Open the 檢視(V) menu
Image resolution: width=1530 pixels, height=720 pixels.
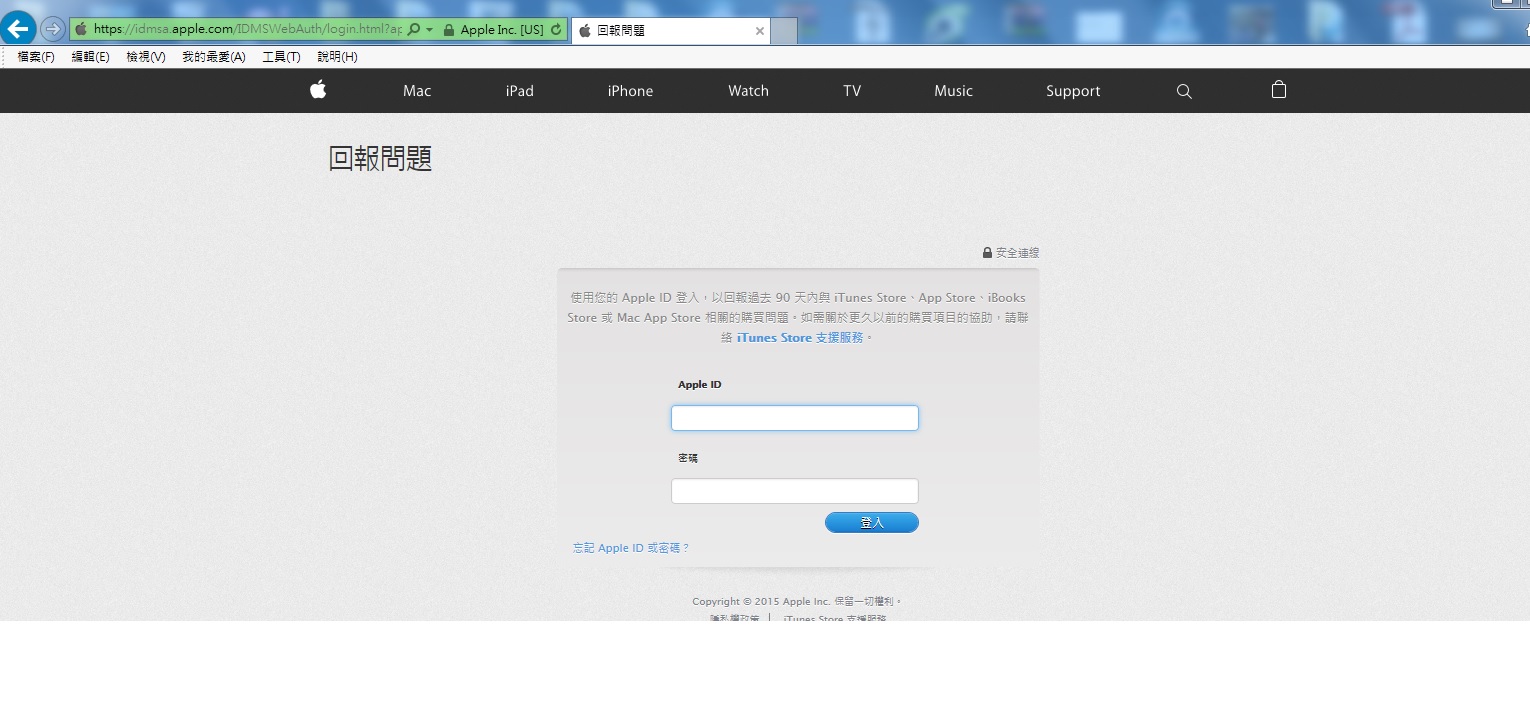coord(146,57)
